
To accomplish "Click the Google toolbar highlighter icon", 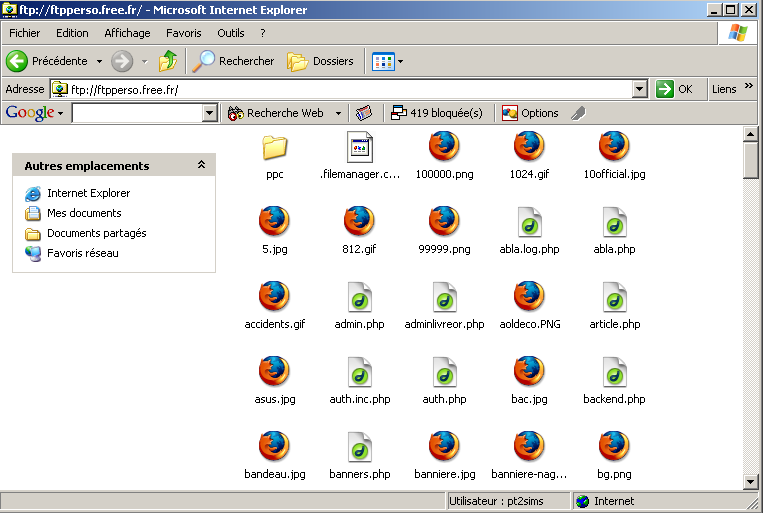I will click(x=578, y=113).
